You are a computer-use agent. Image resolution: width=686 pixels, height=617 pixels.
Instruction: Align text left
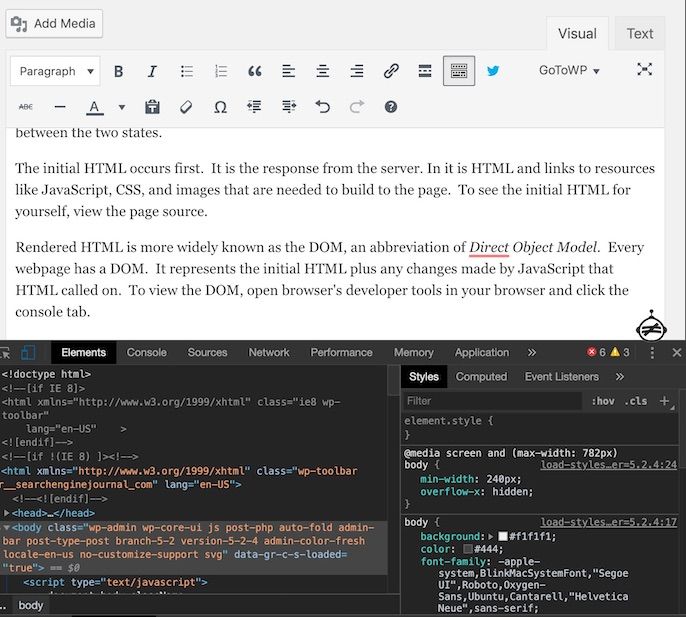pyautogui.click(x=288, y=71)
